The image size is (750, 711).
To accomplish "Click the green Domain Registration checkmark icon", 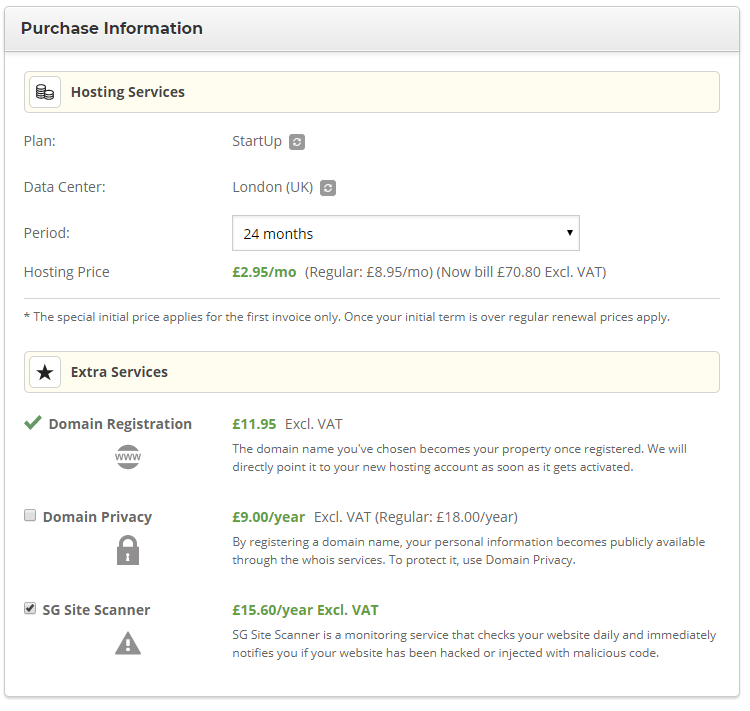I will (33, 424).
